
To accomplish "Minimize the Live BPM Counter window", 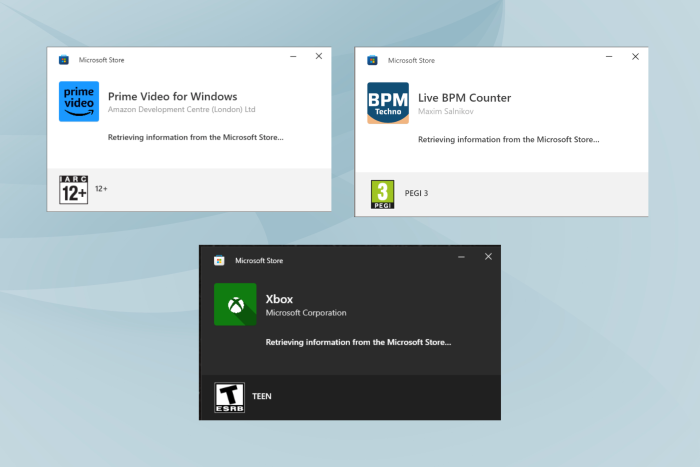I will point(609,57).
